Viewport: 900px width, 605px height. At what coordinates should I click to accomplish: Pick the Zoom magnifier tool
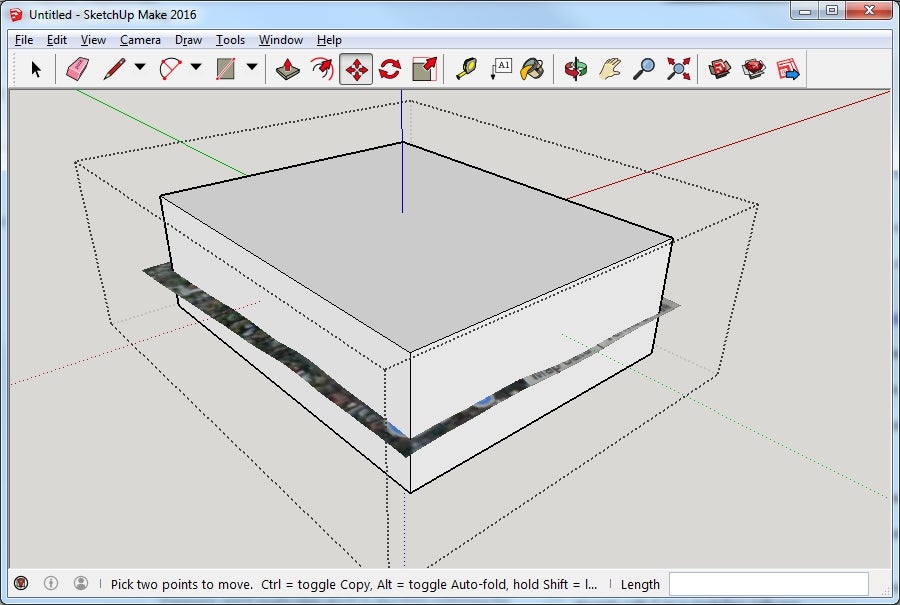(644, 69)
